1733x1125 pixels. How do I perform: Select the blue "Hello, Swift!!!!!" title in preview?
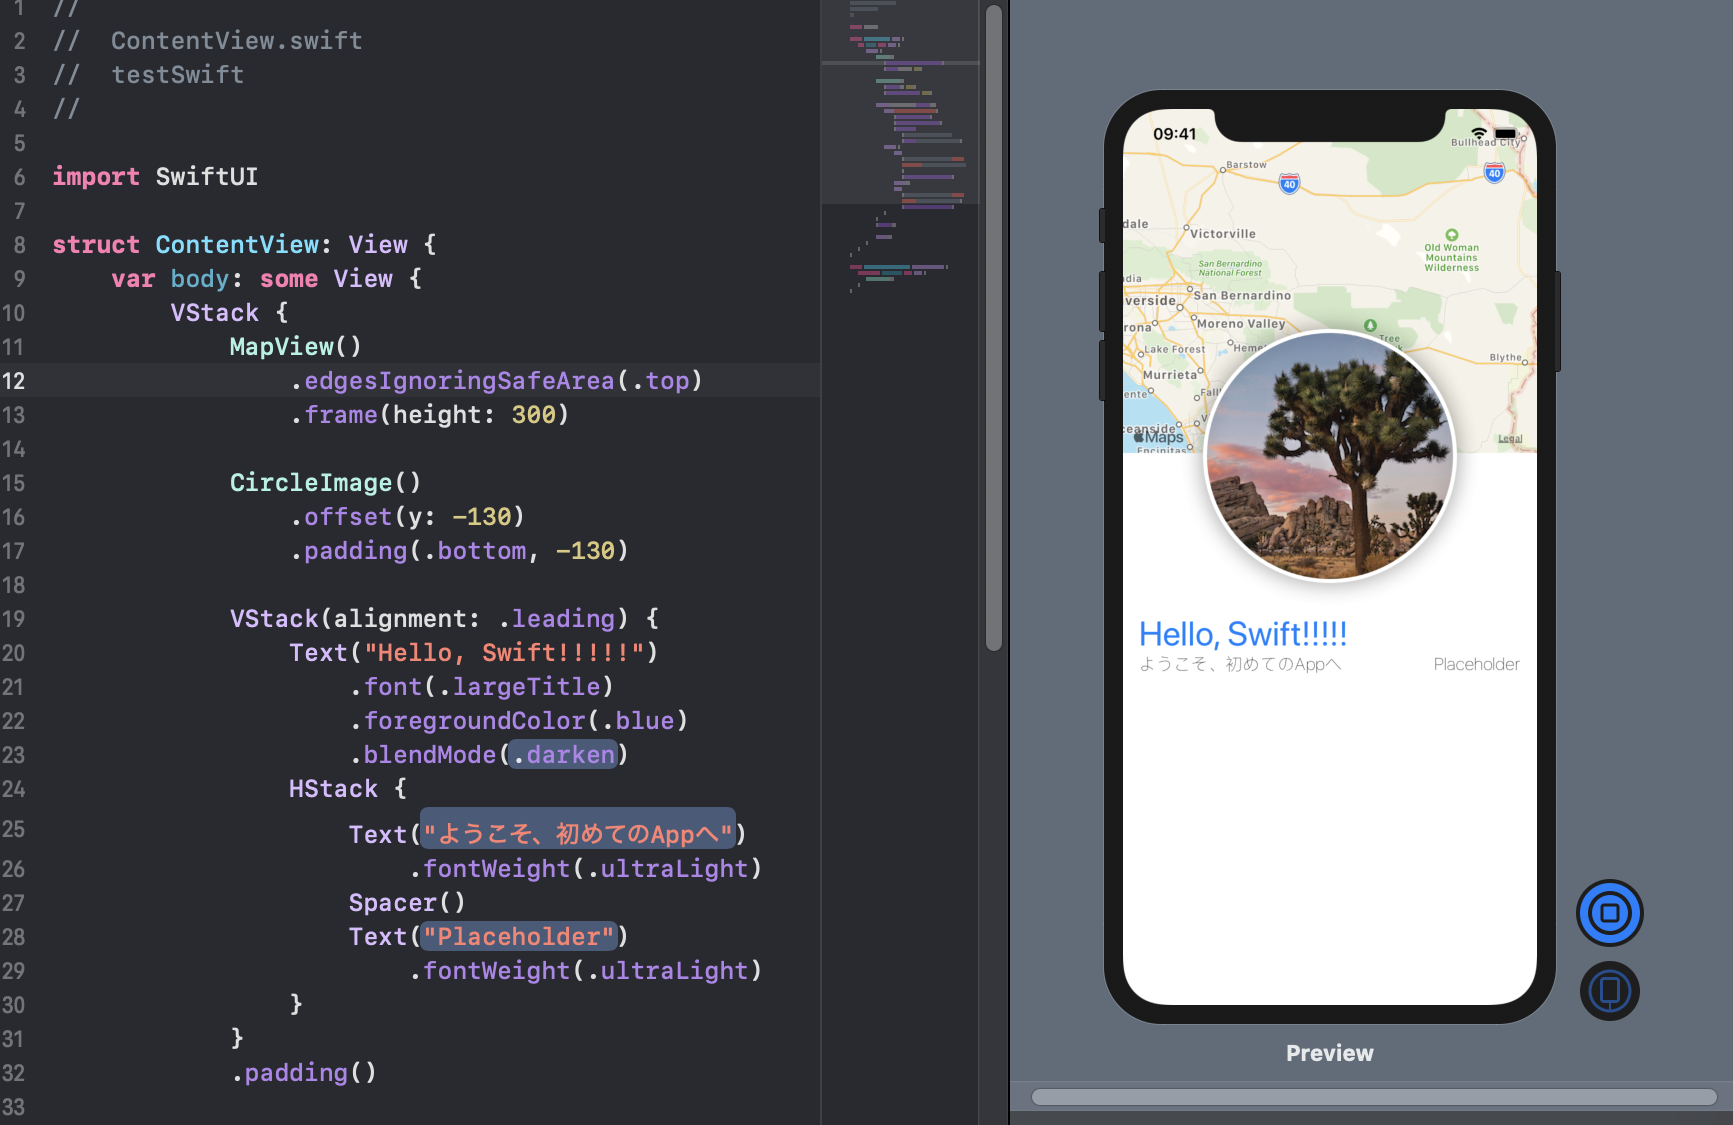1243,634
